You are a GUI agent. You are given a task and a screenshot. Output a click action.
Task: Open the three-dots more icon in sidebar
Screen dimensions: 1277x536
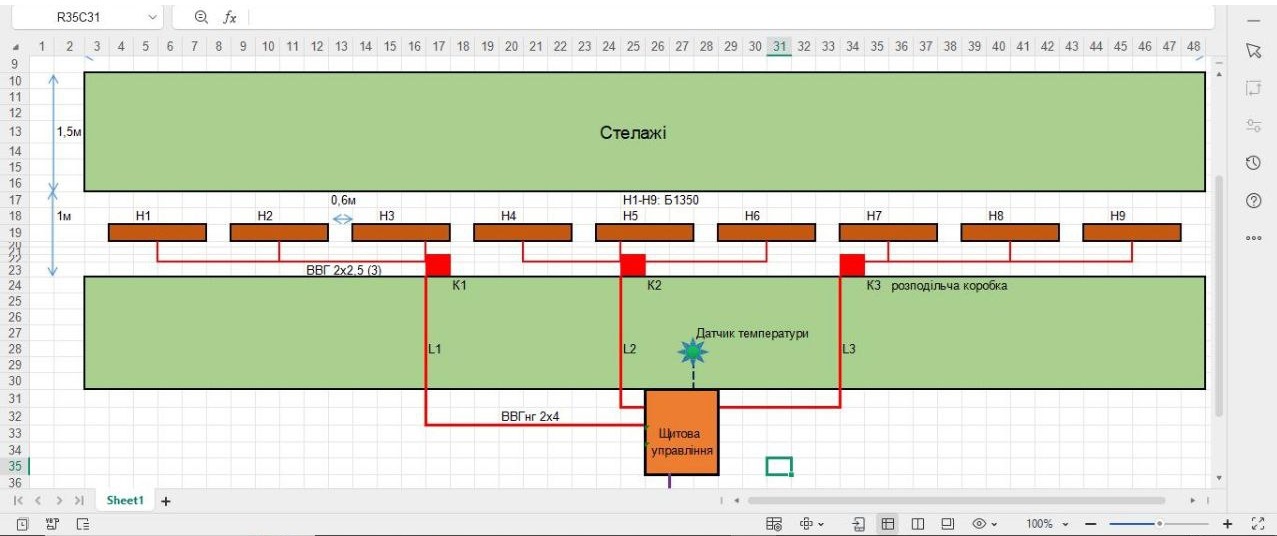tap(1256, 238)
